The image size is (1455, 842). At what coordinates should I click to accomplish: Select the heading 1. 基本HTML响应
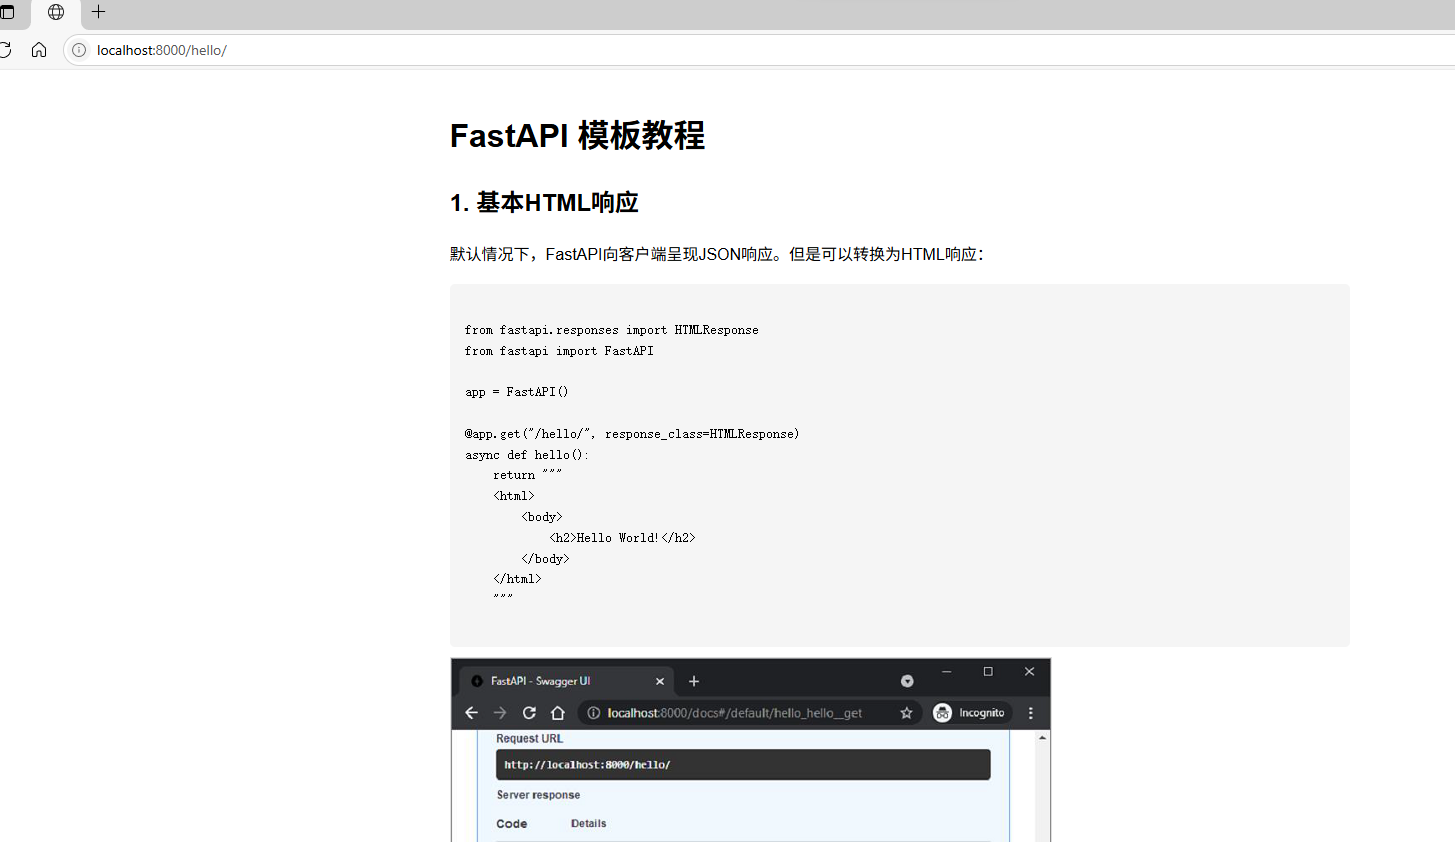(x=544, y=203)
